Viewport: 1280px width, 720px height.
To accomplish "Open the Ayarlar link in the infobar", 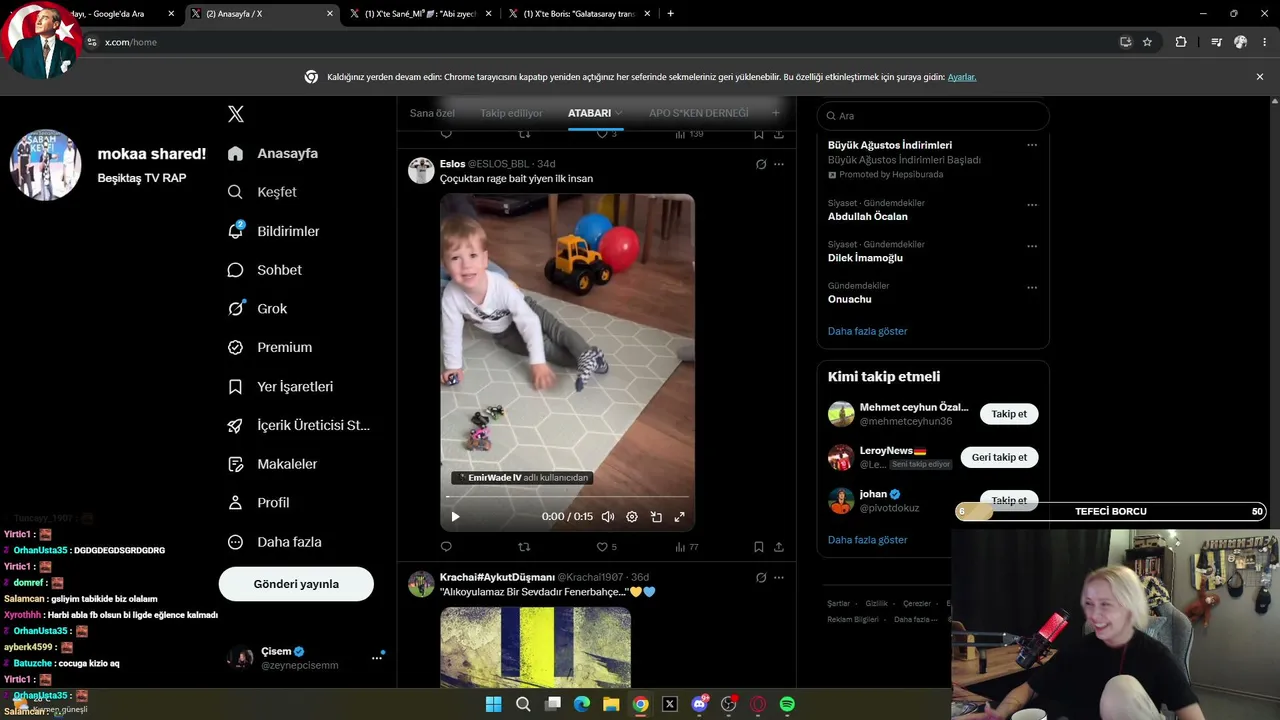I will coord(961,77).
